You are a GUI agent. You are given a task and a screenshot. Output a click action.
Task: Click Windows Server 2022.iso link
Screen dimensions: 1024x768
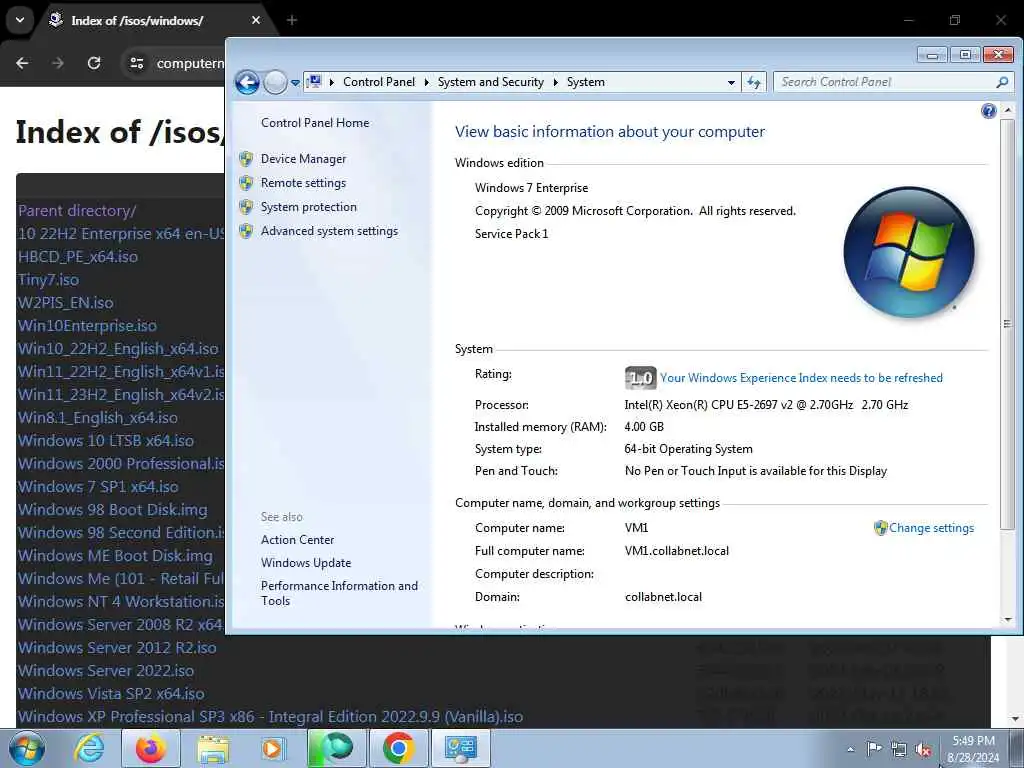click(106, 670)
